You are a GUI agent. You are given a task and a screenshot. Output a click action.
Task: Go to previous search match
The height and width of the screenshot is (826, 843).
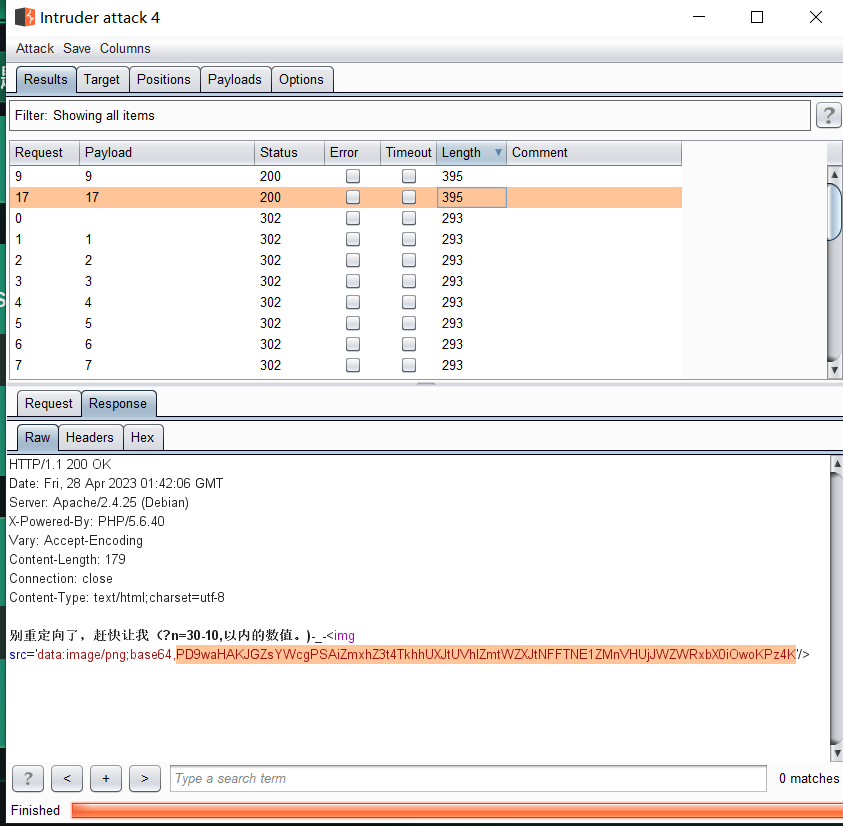coord(66,778)
